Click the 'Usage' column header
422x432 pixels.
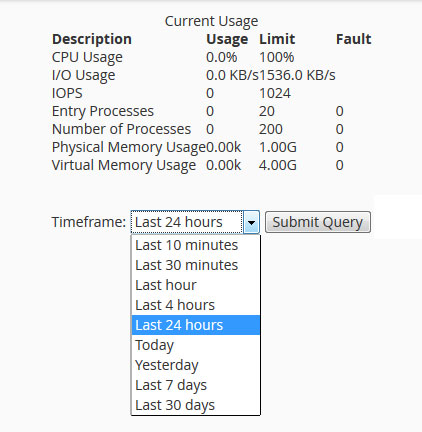[x=227, y=39]
